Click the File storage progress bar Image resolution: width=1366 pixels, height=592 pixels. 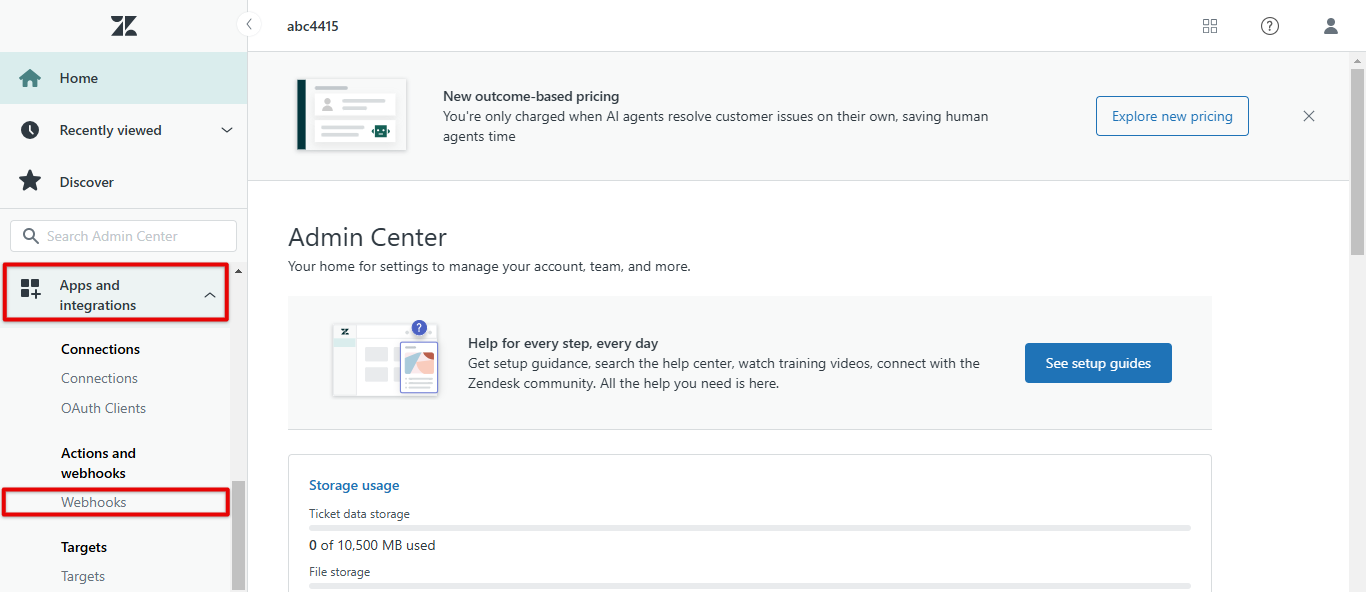pos(749,585)
